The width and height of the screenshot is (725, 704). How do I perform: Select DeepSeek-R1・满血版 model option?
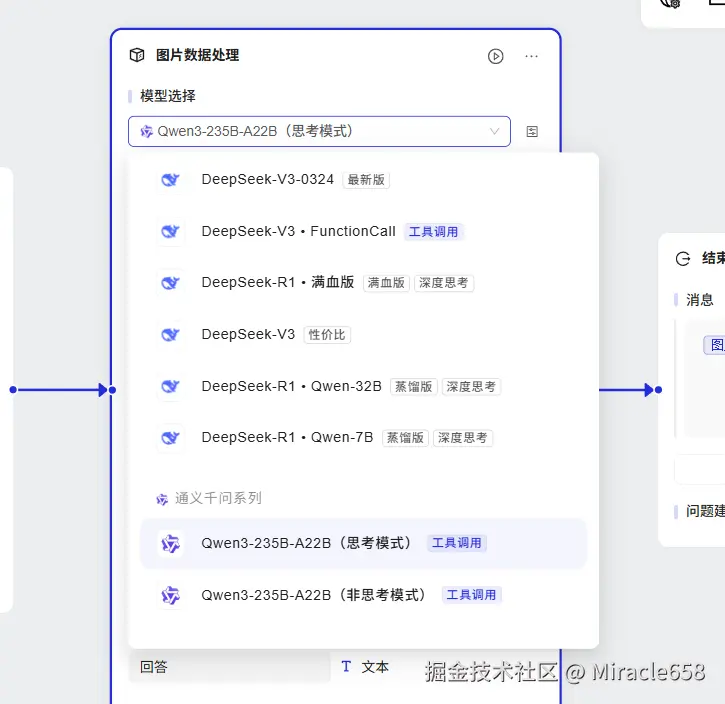point(363,282)
